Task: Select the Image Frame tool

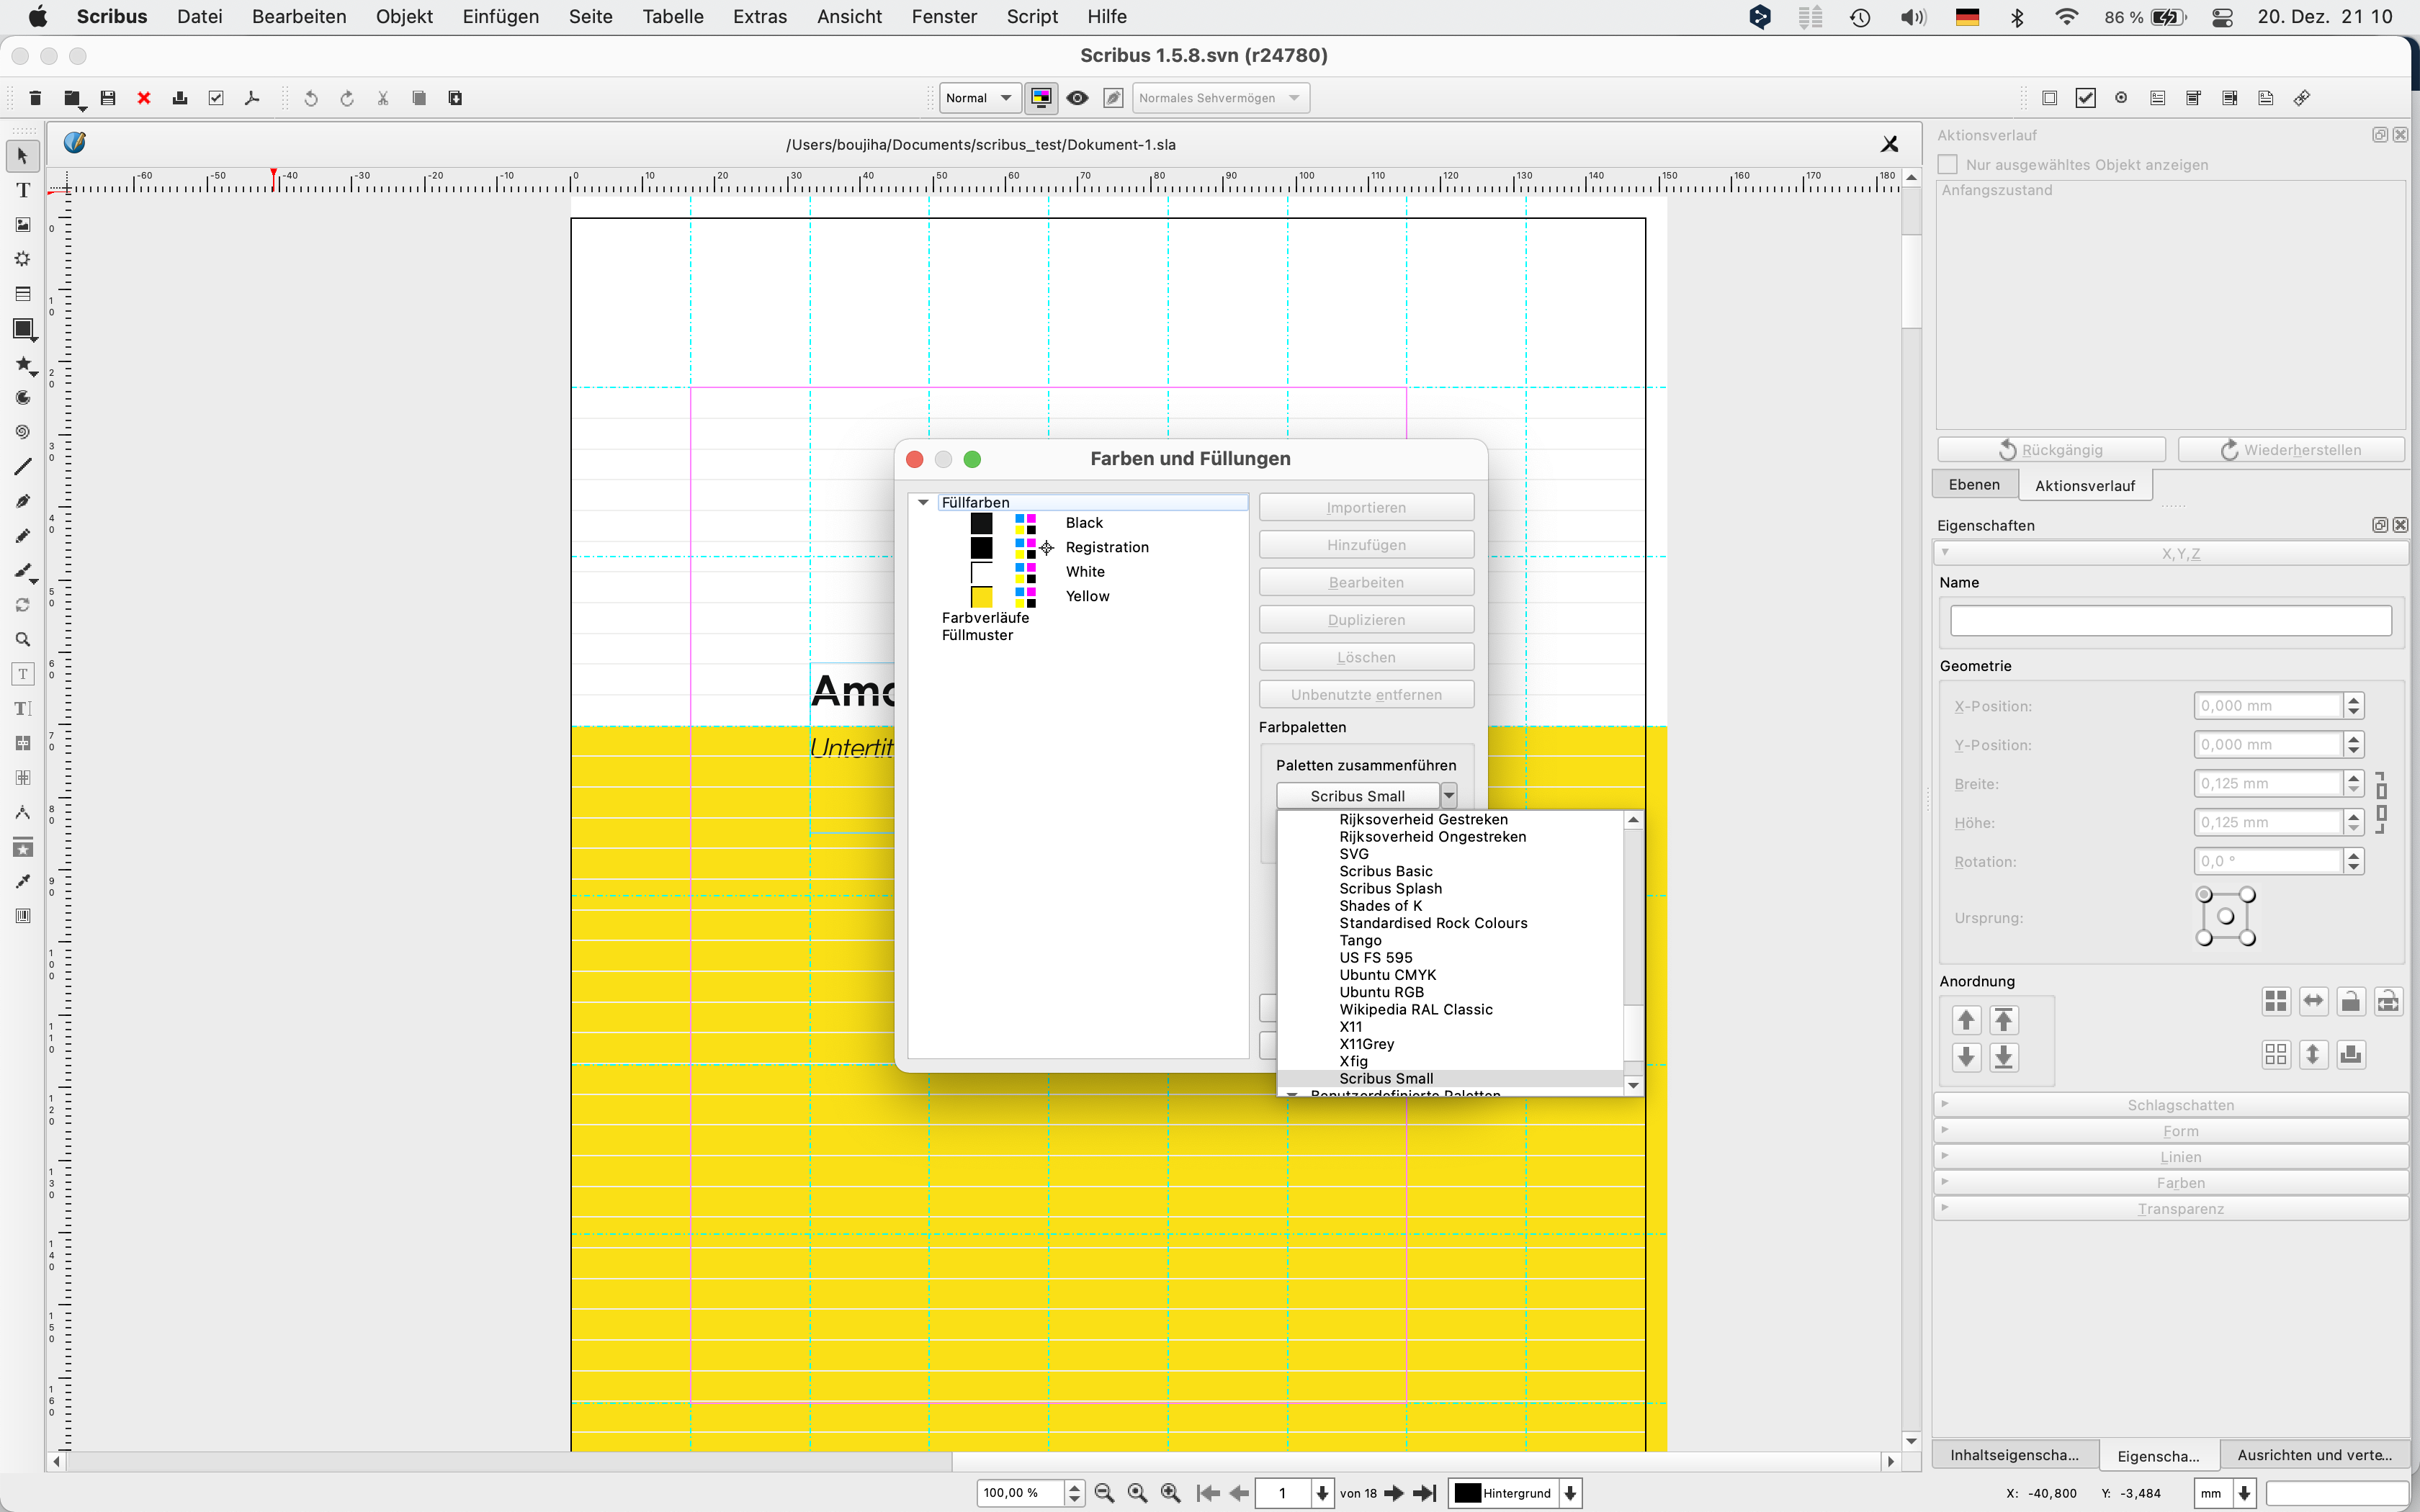Action: [23, 225]
